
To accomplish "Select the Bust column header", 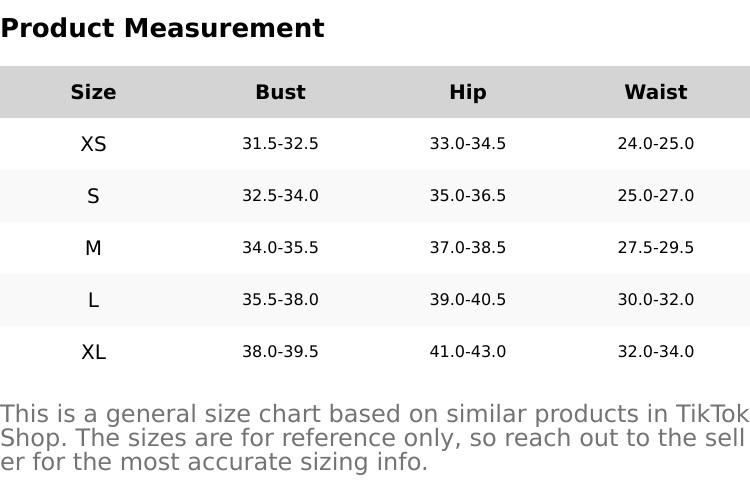I will (x=280, y=93).
